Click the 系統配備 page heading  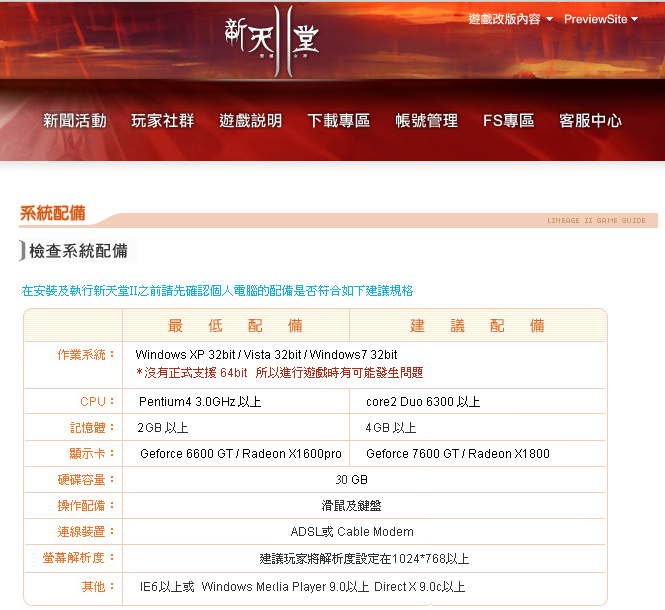click(53, 213)
